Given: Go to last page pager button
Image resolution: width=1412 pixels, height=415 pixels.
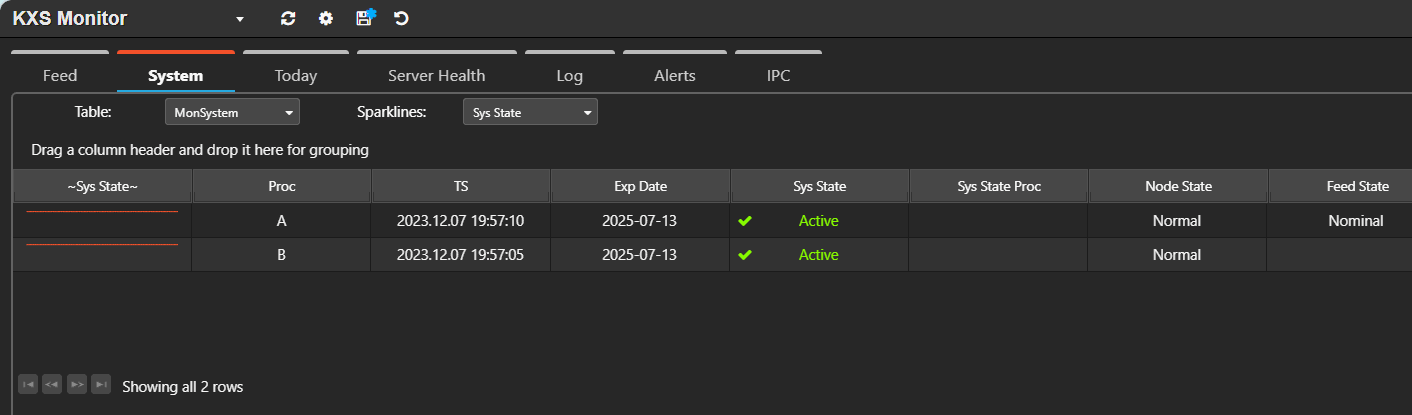Looking at the screenshot, I should click(101, 385).
